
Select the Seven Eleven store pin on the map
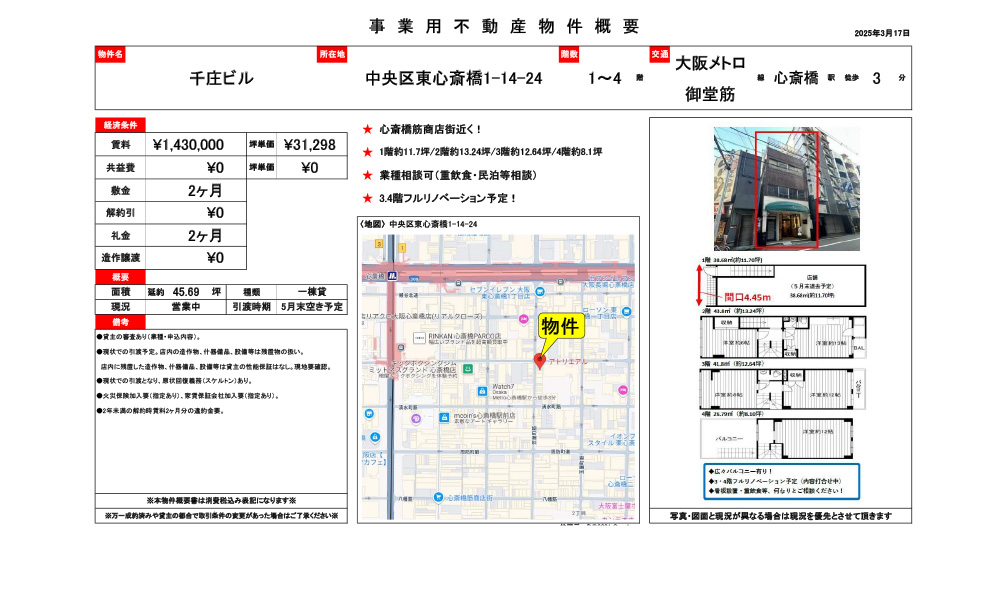(540, 291)
